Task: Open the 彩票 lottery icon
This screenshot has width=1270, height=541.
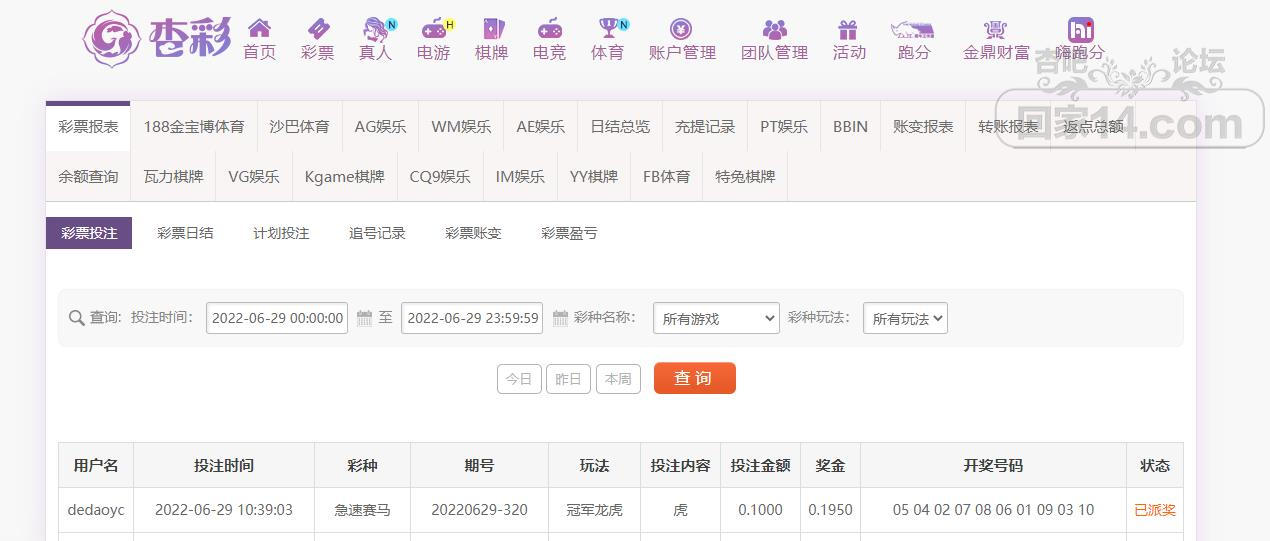Action: (x=318, y=28)
